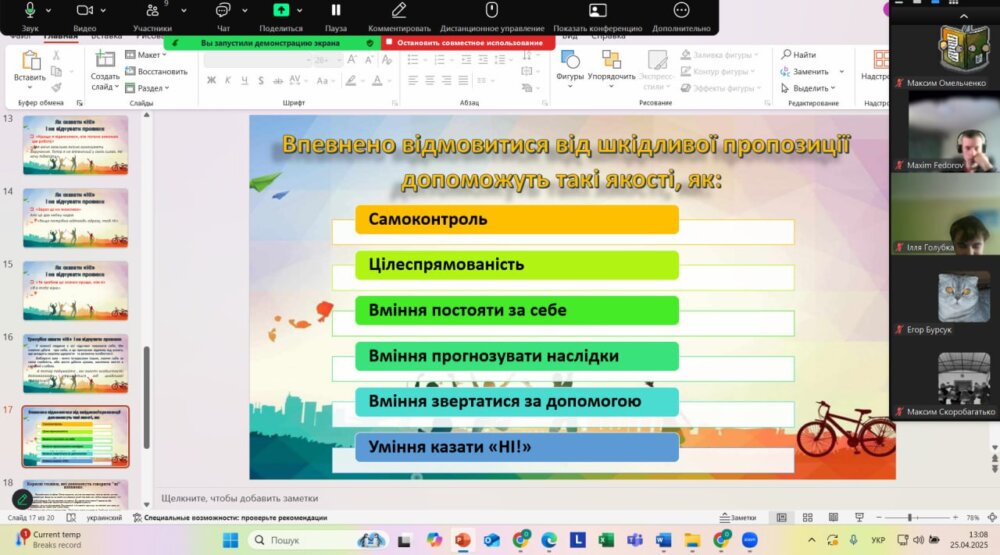Open Специальные возможности accessibility check
The image size is (1000, 555).
230,518
